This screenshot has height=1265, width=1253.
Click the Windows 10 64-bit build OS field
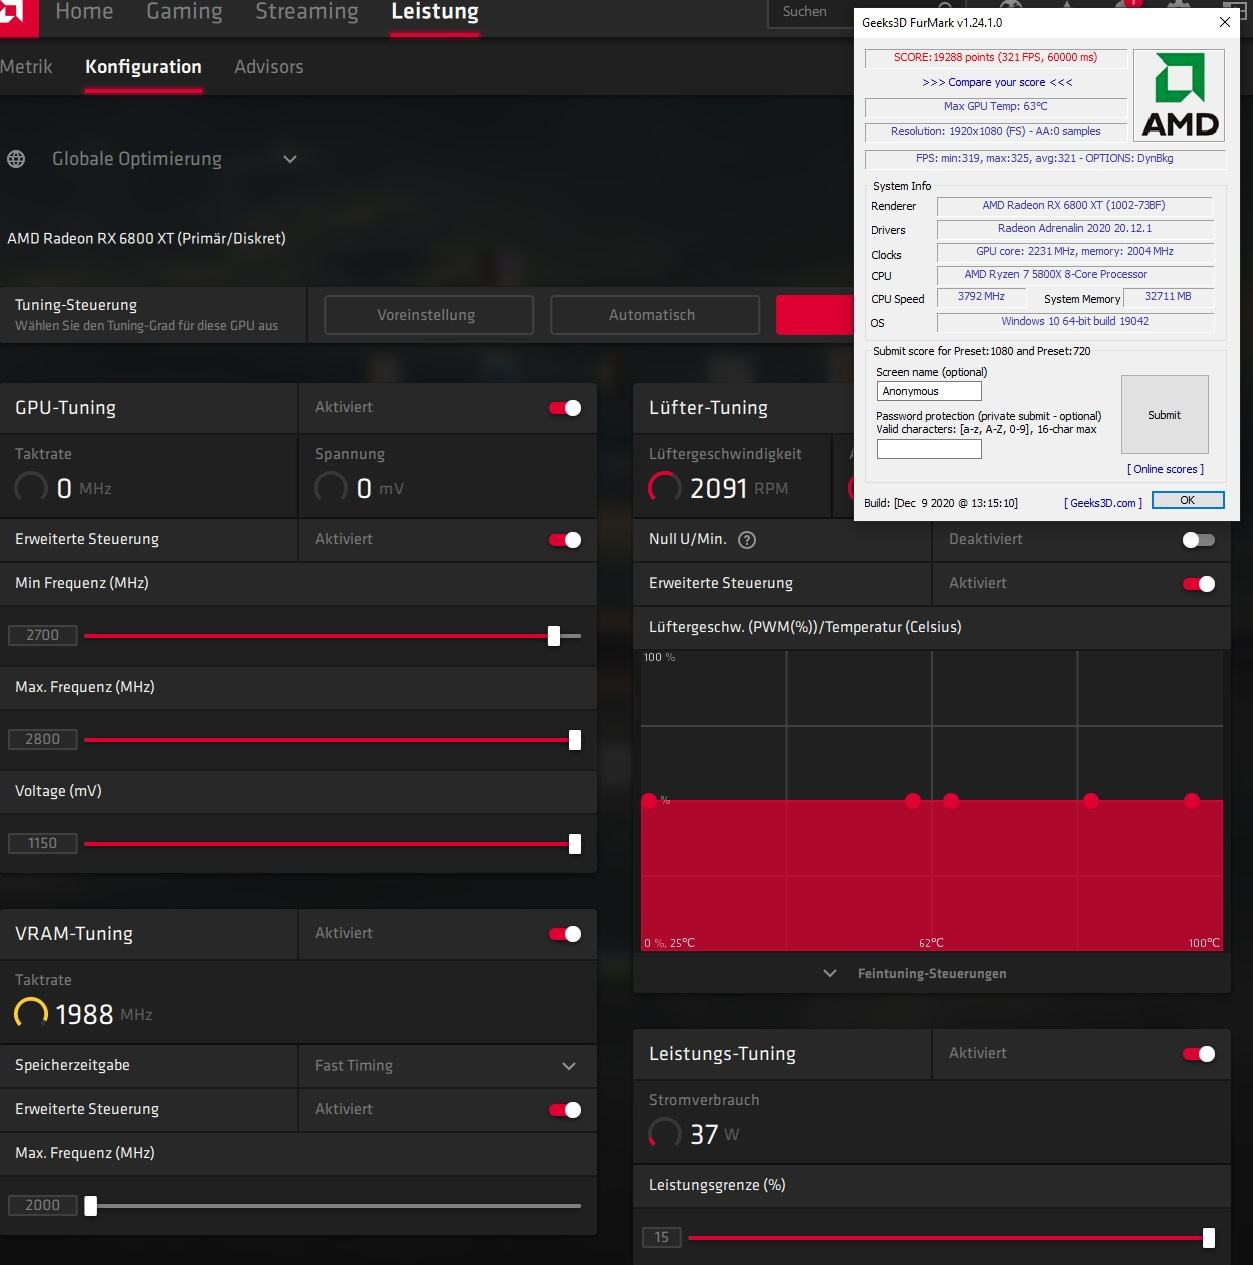tap(1074, 321)
